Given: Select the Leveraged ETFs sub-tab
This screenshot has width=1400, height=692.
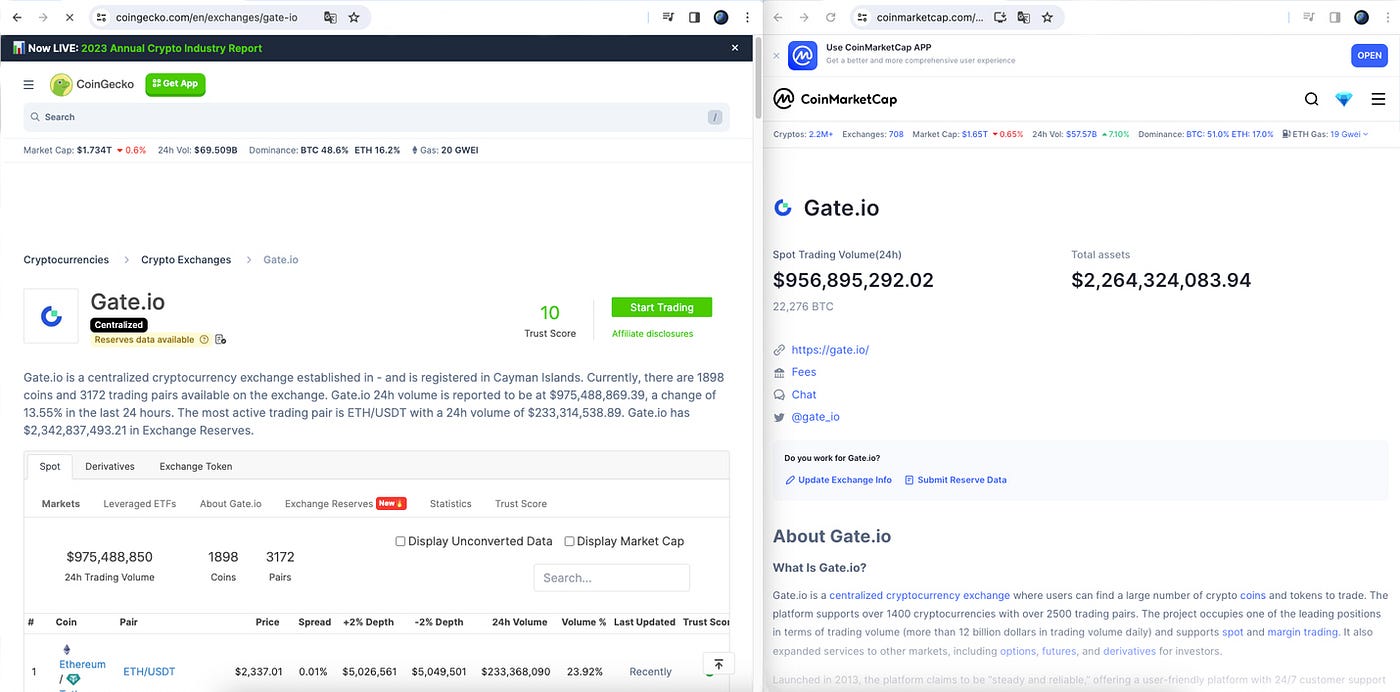Looking at the screenshot, I should pos(140,504).
